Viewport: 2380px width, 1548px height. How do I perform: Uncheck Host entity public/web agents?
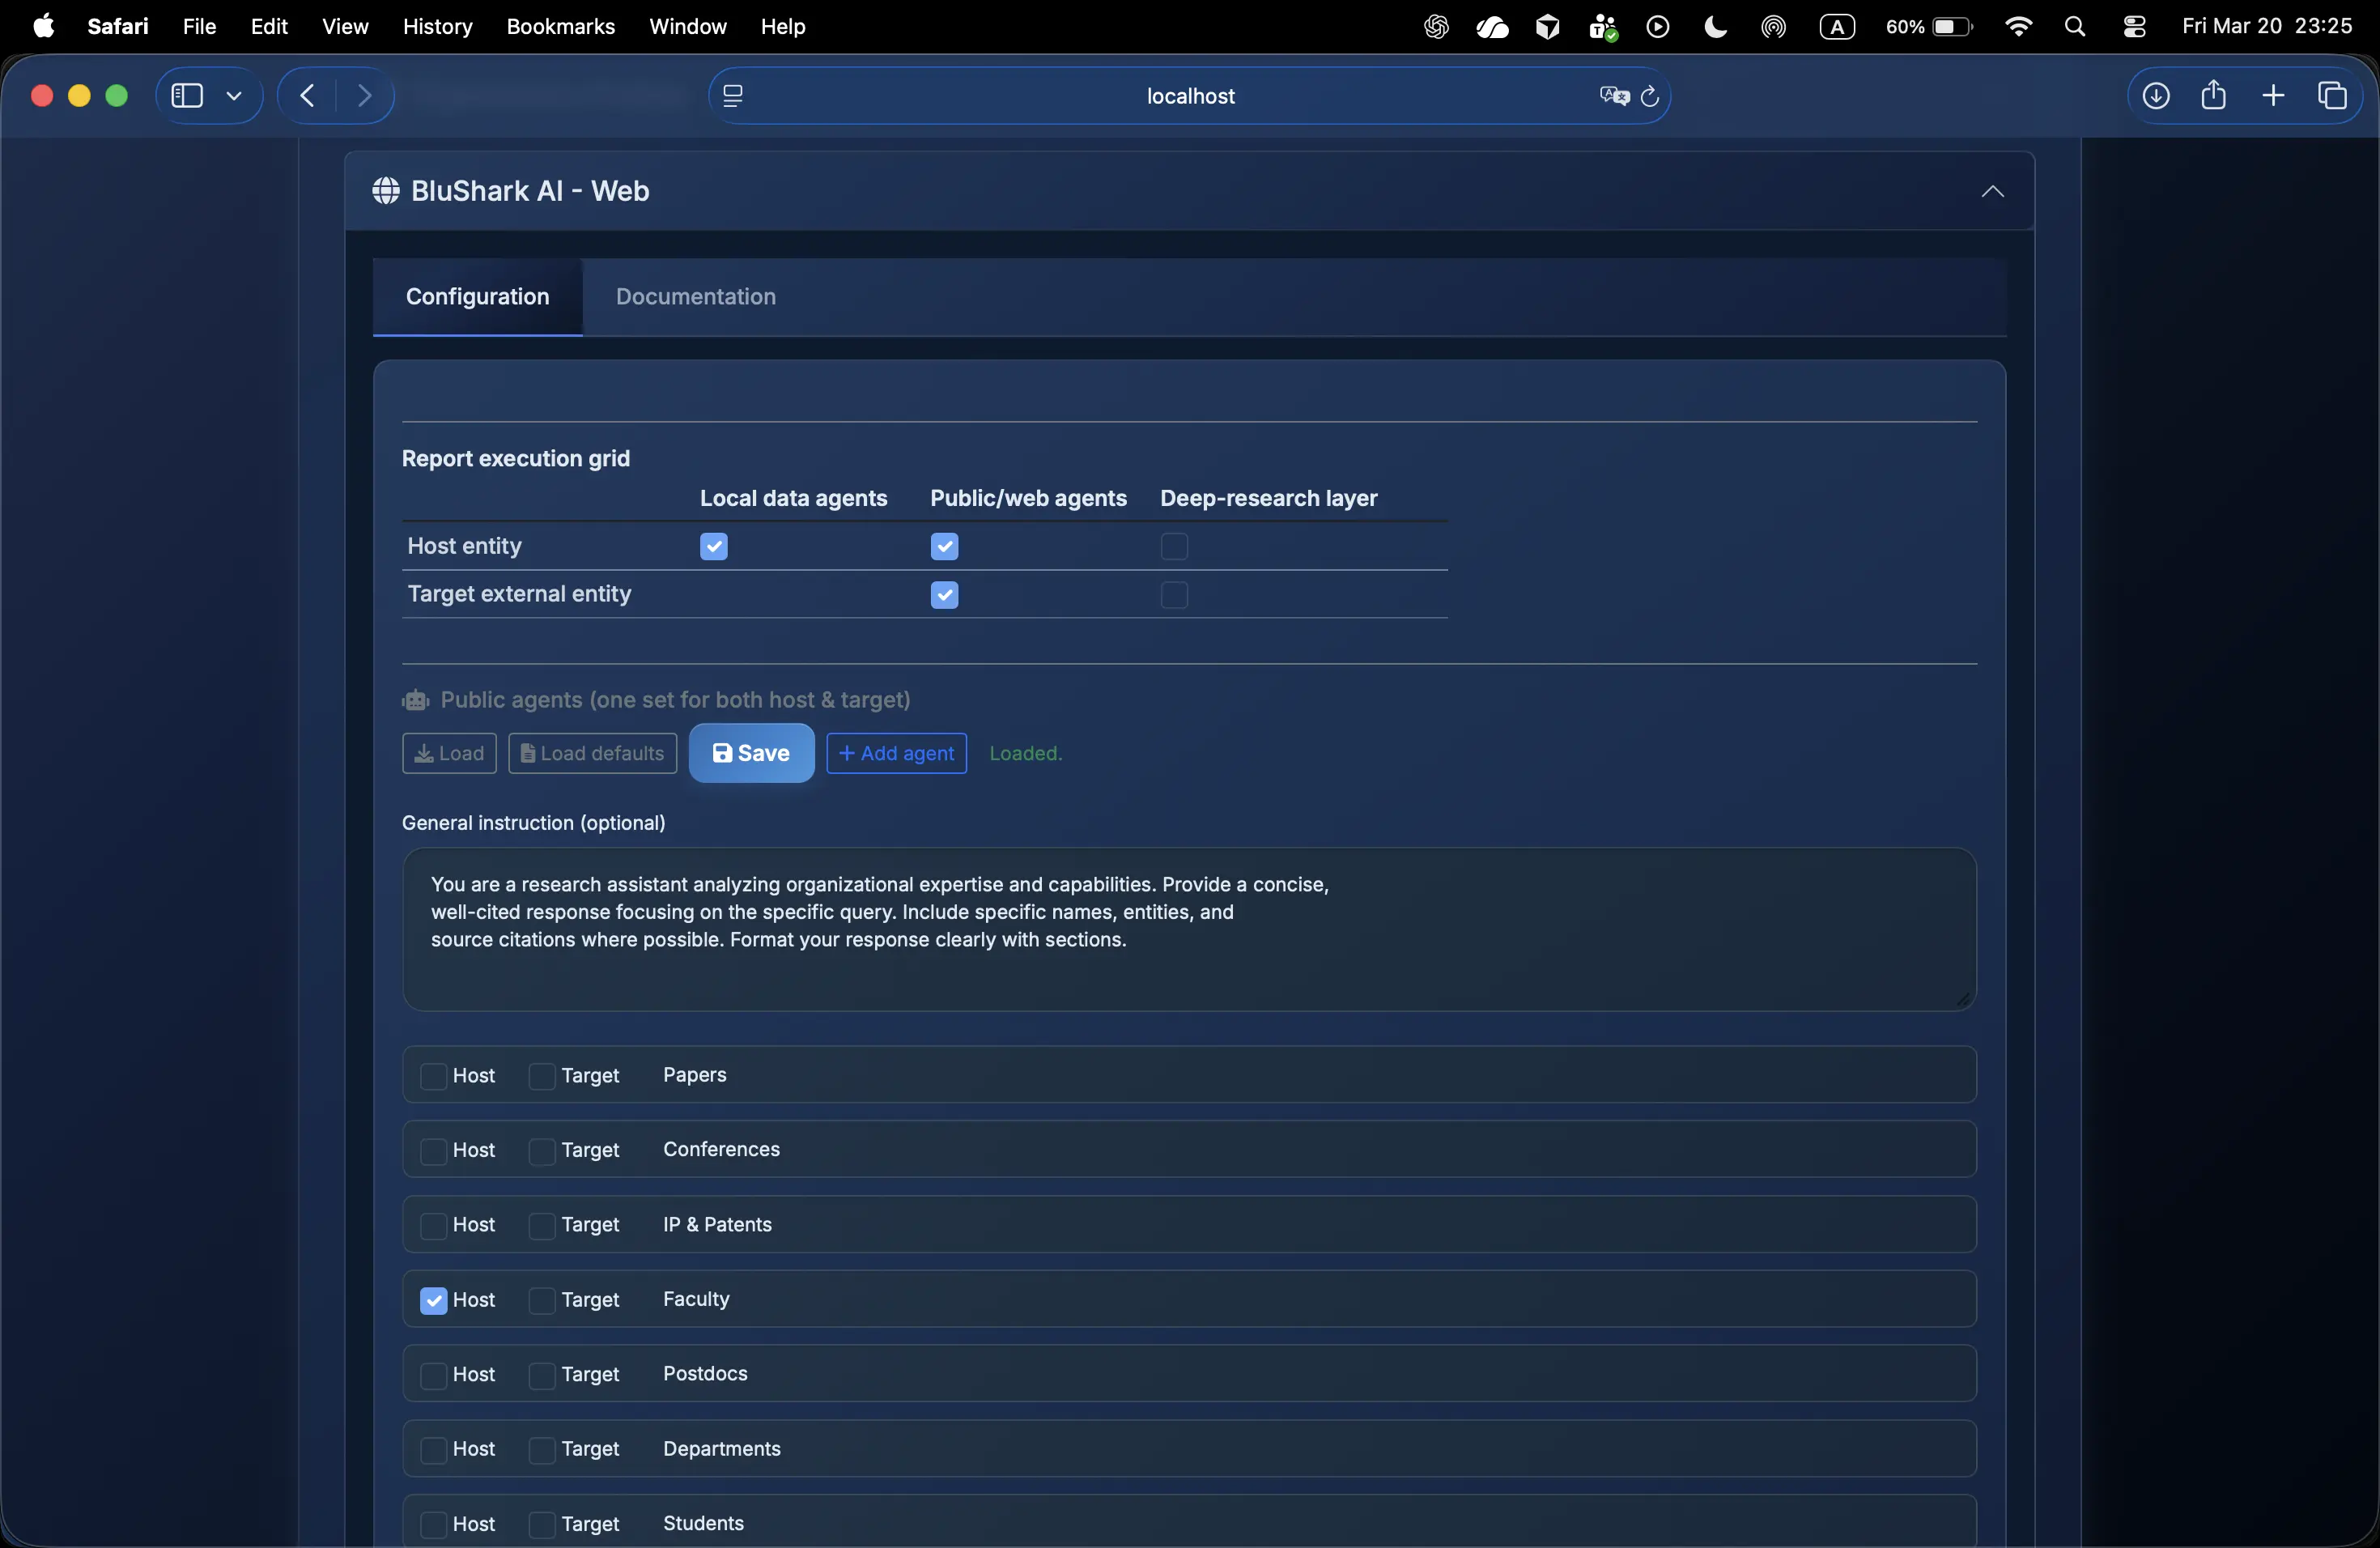(944, 546)
